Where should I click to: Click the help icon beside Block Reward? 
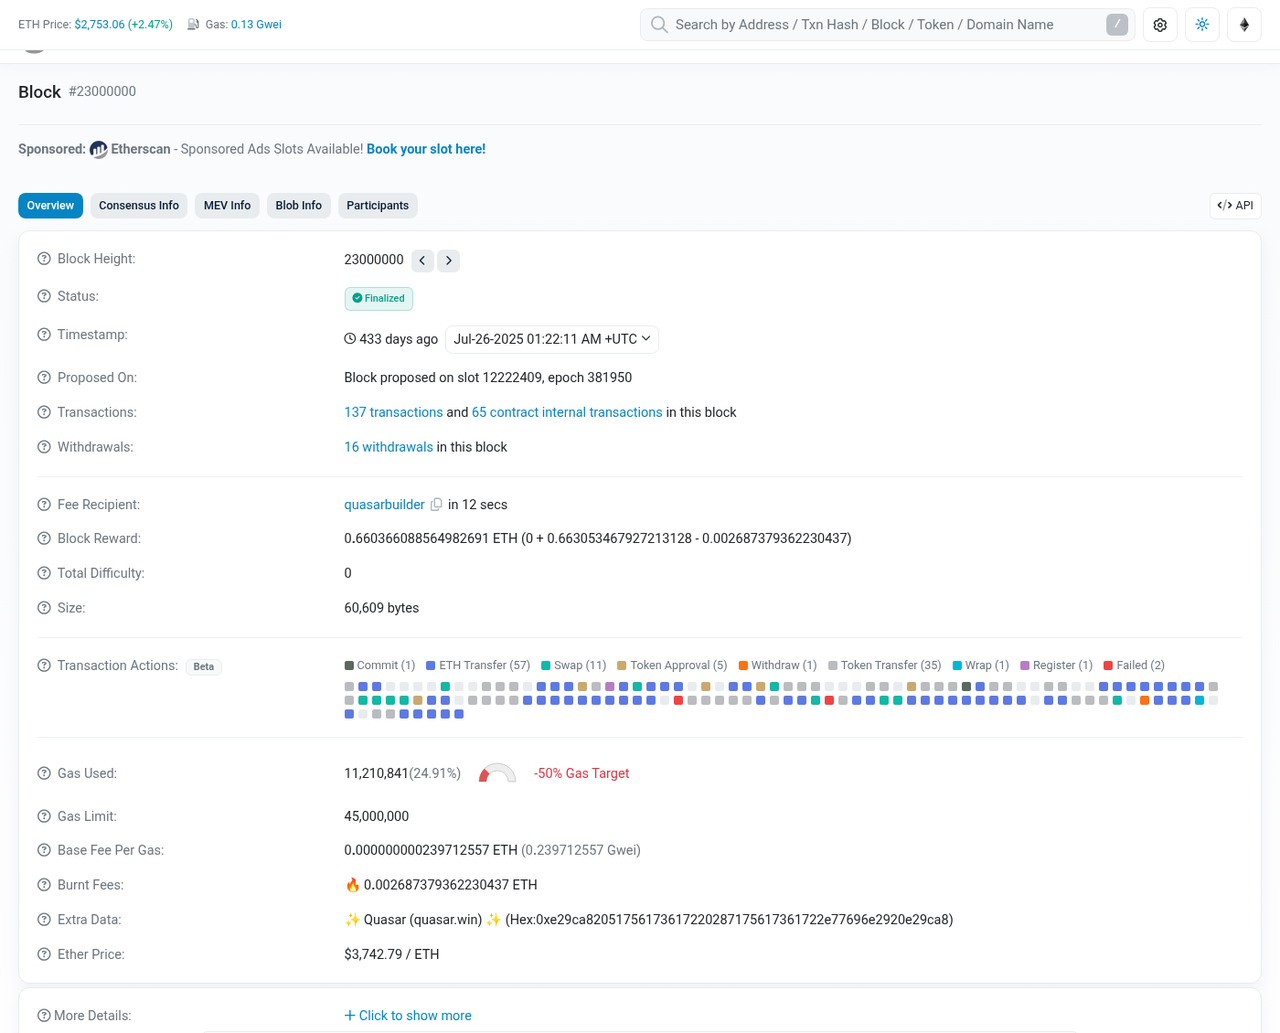point(44,539)
